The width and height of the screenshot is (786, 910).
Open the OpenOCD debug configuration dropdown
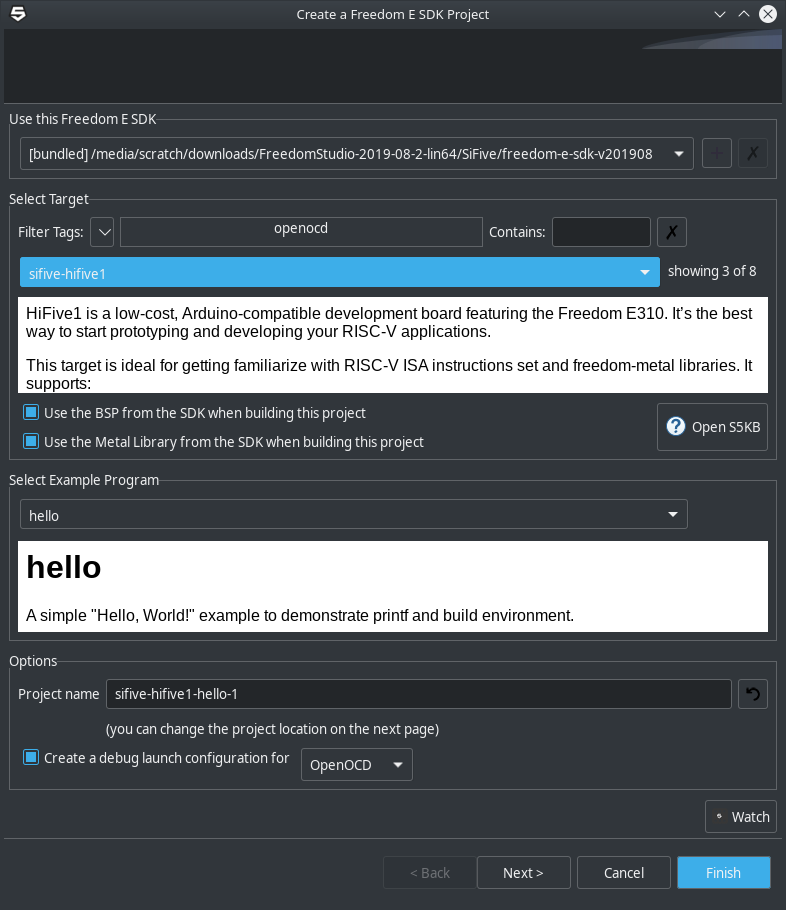(x=397, y=765)
